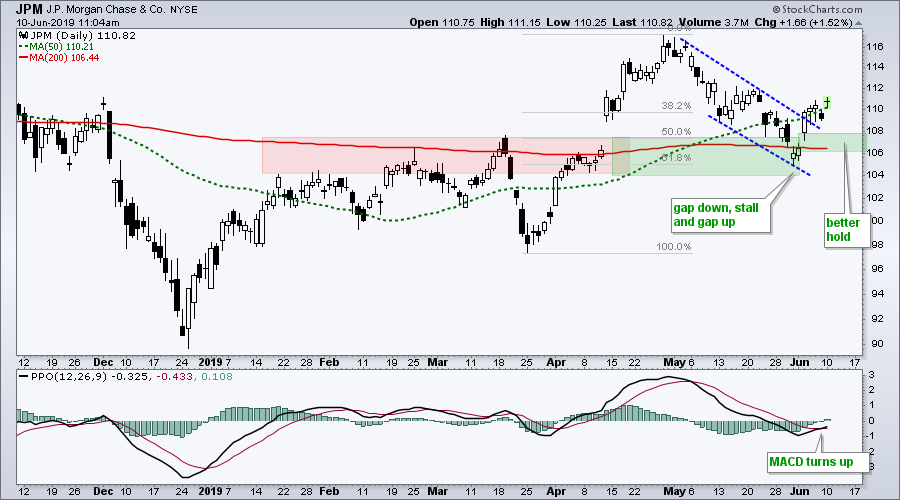The width and height of the screenshot is (900, 500).
Task: Click the MA(50) 110.21 legend label
Action: tap(62, 46)
